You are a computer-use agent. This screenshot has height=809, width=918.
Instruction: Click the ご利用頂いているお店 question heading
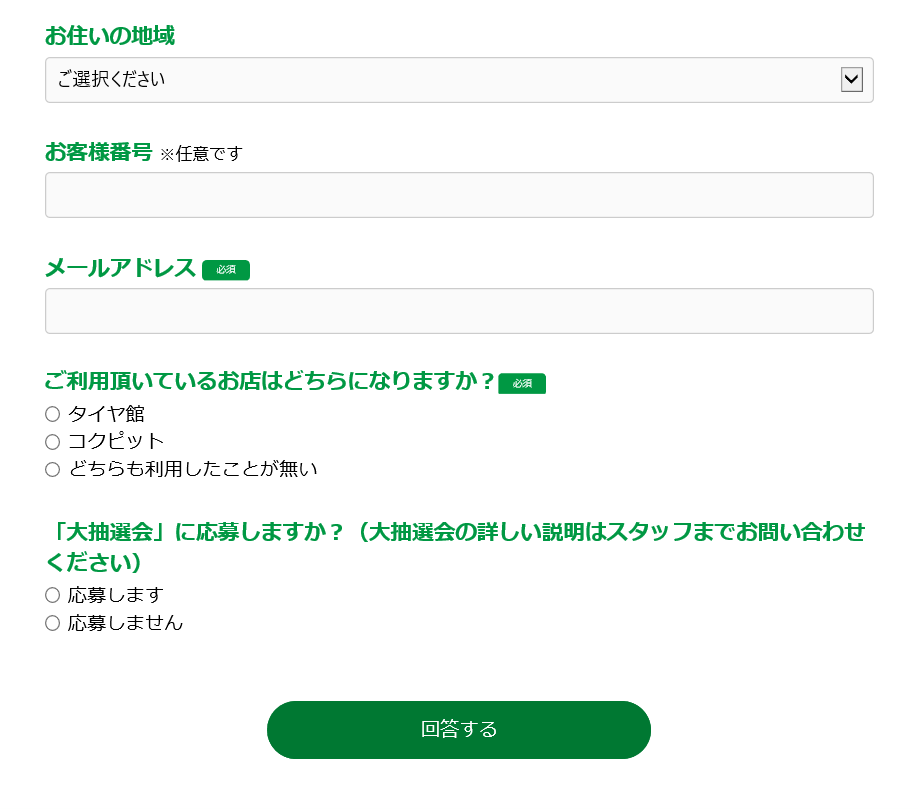270,381
